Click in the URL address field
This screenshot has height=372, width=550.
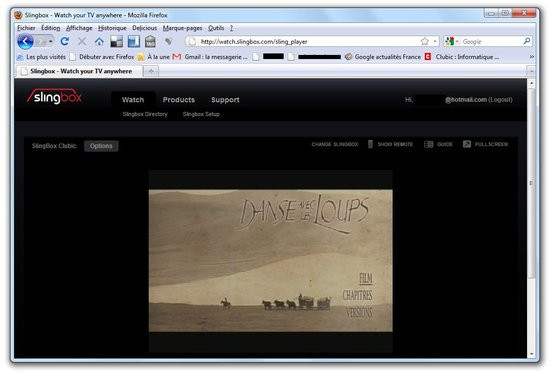pos(309,42)
